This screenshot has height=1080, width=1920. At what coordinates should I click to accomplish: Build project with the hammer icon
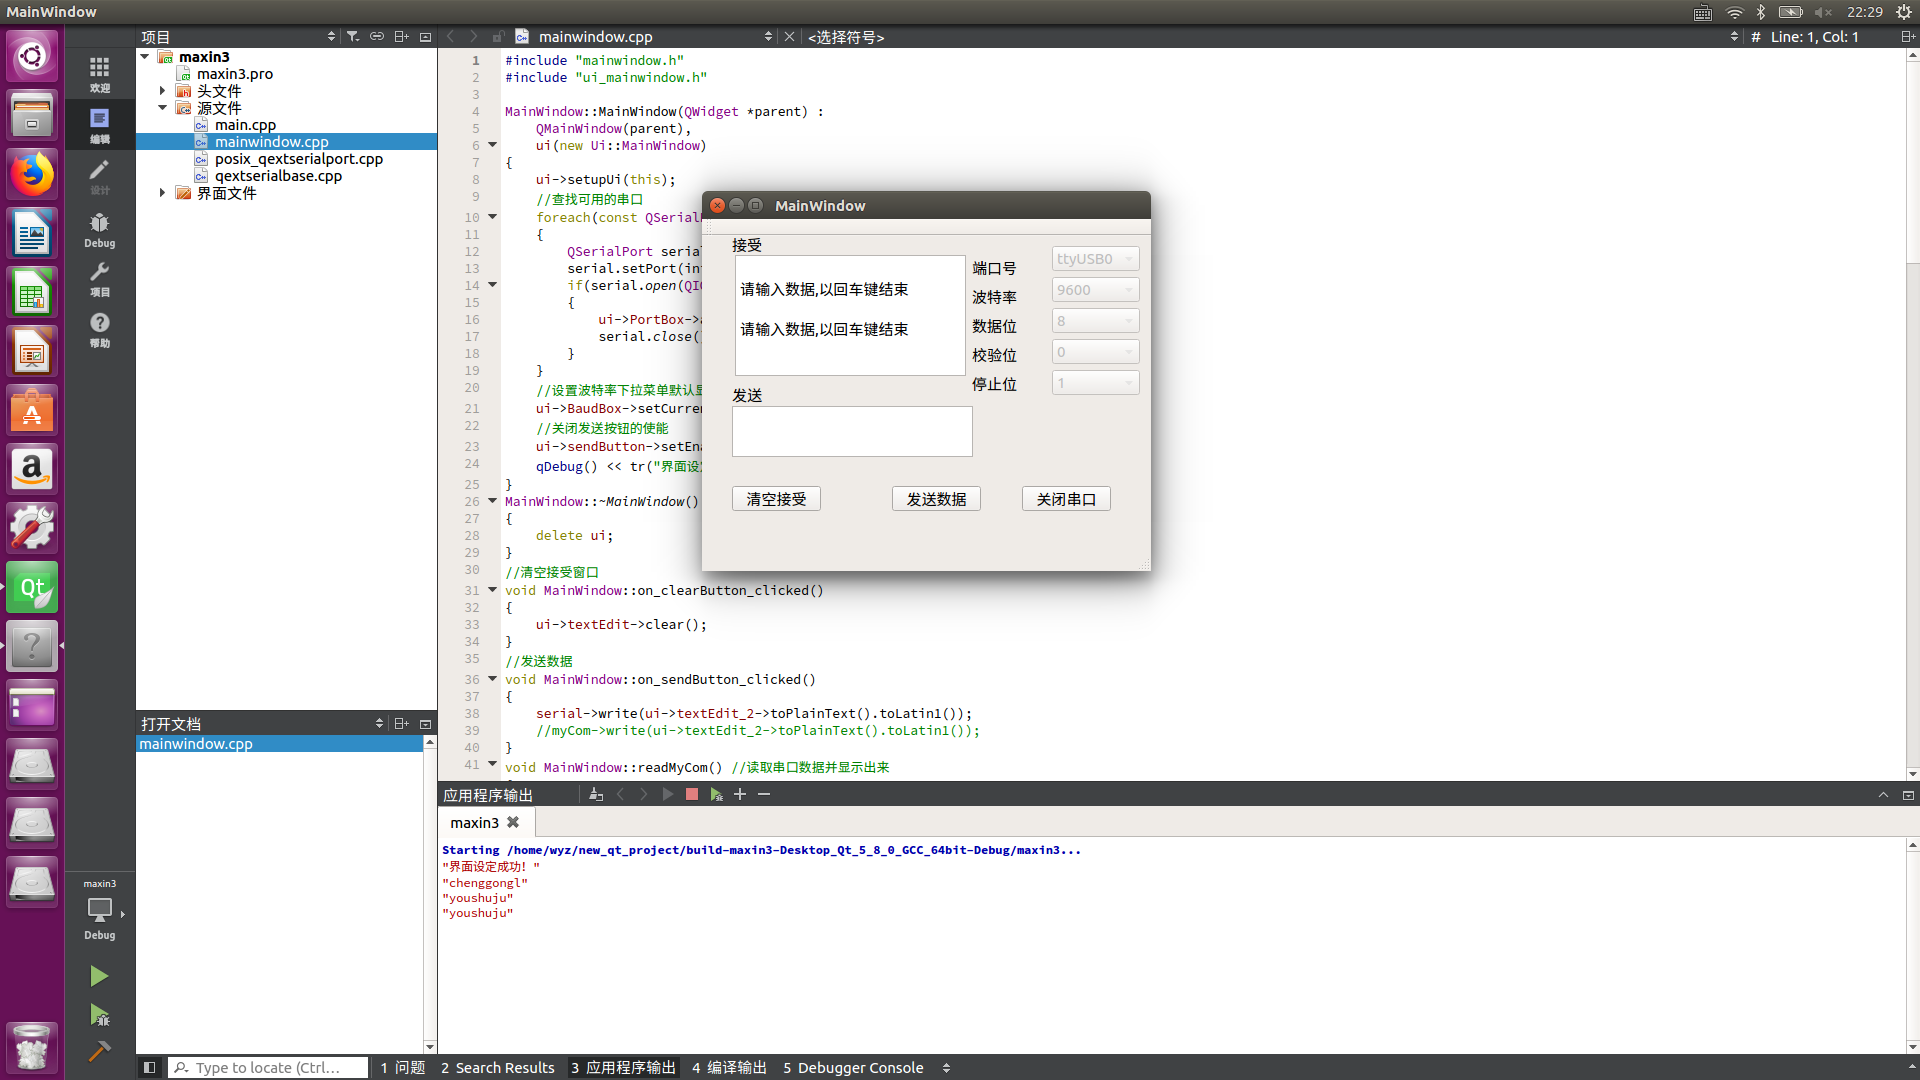pyautogui.click(x=99, y=1051)
